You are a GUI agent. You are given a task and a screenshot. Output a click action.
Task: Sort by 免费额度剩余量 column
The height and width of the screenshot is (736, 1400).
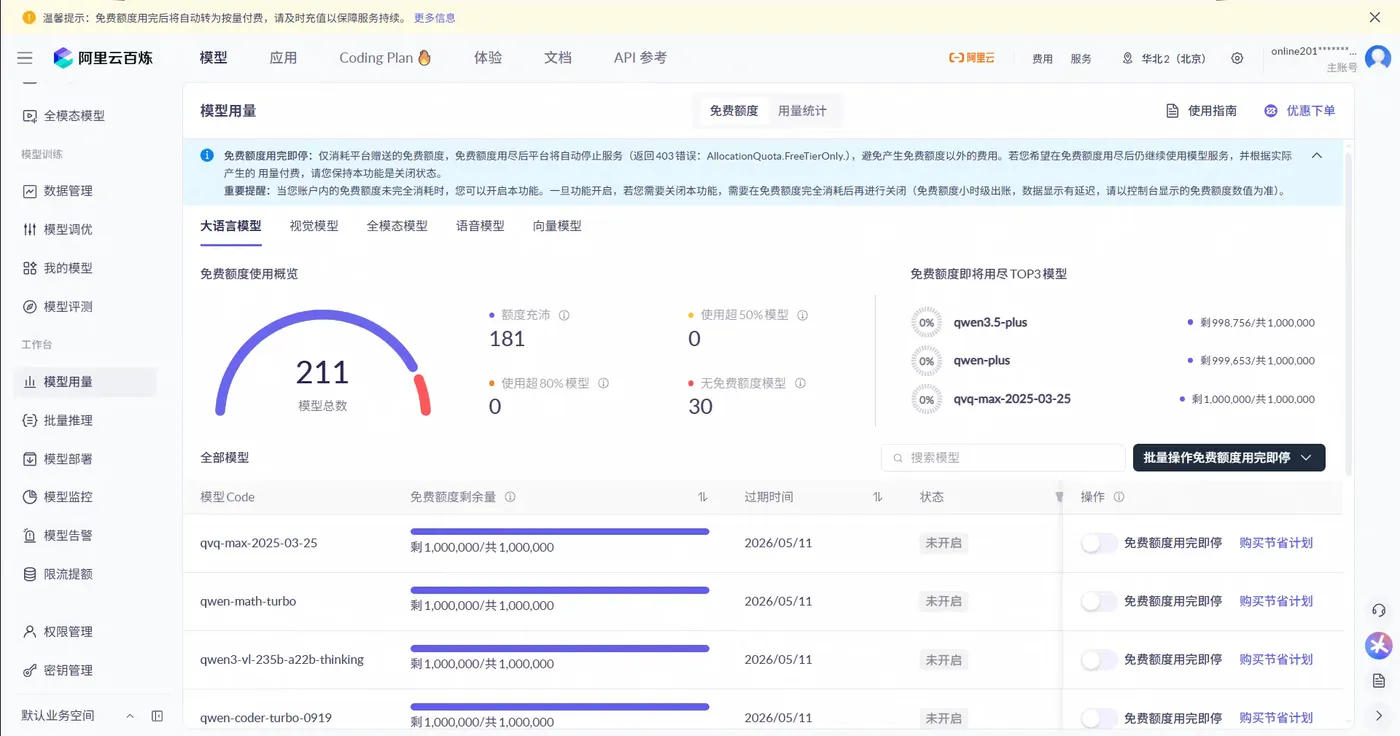point(702,497)
